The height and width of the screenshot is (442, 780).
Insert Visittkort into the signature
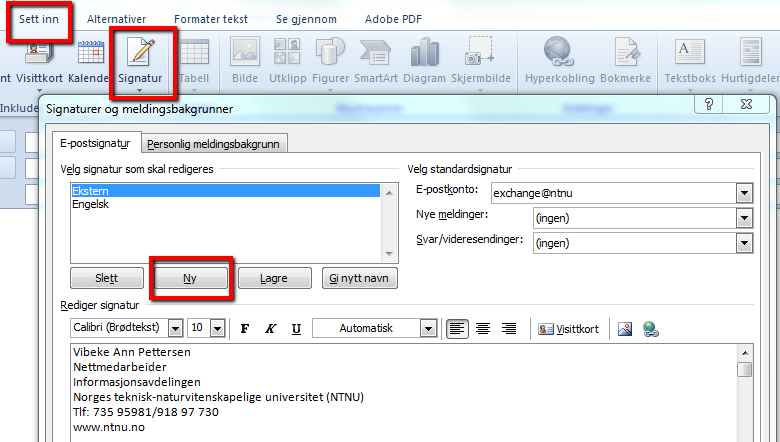[568, 329]
